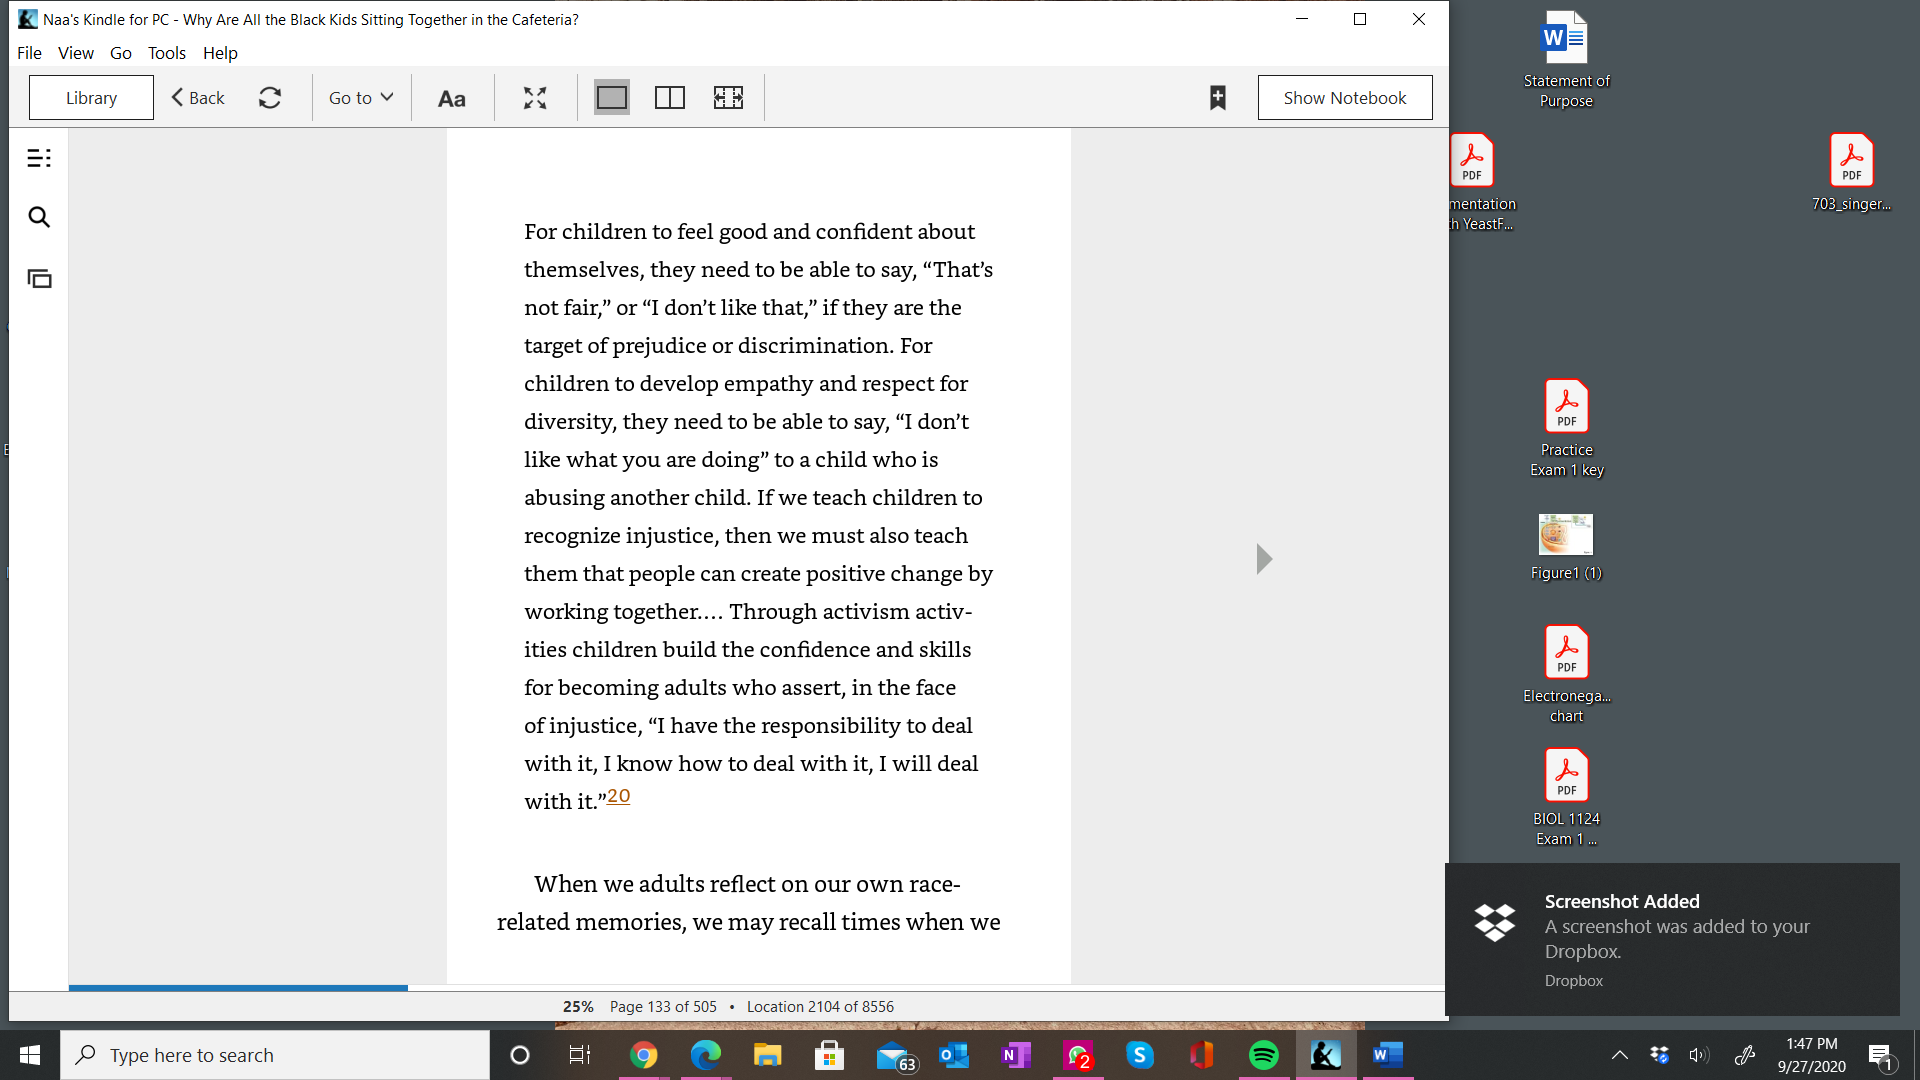
Task: Open font settings Aa
Action: click(x=452, y=98)
